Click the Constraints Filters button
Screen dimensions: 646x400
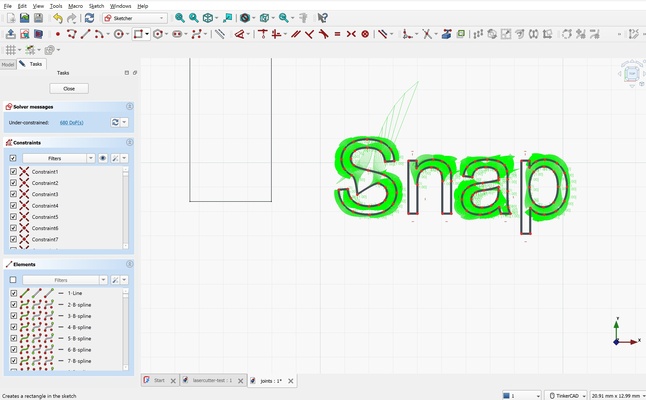coord(54,158)
